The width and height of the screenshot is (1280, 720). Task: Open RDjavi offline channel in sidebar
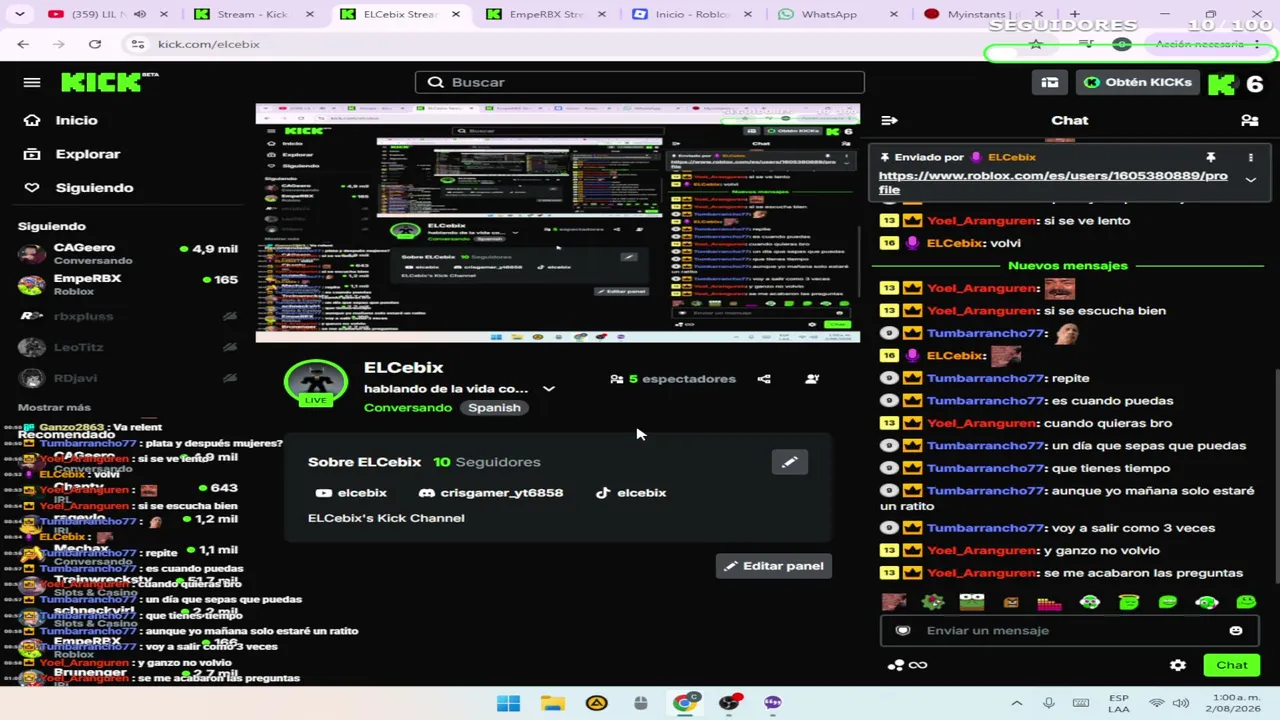(127, 378)
